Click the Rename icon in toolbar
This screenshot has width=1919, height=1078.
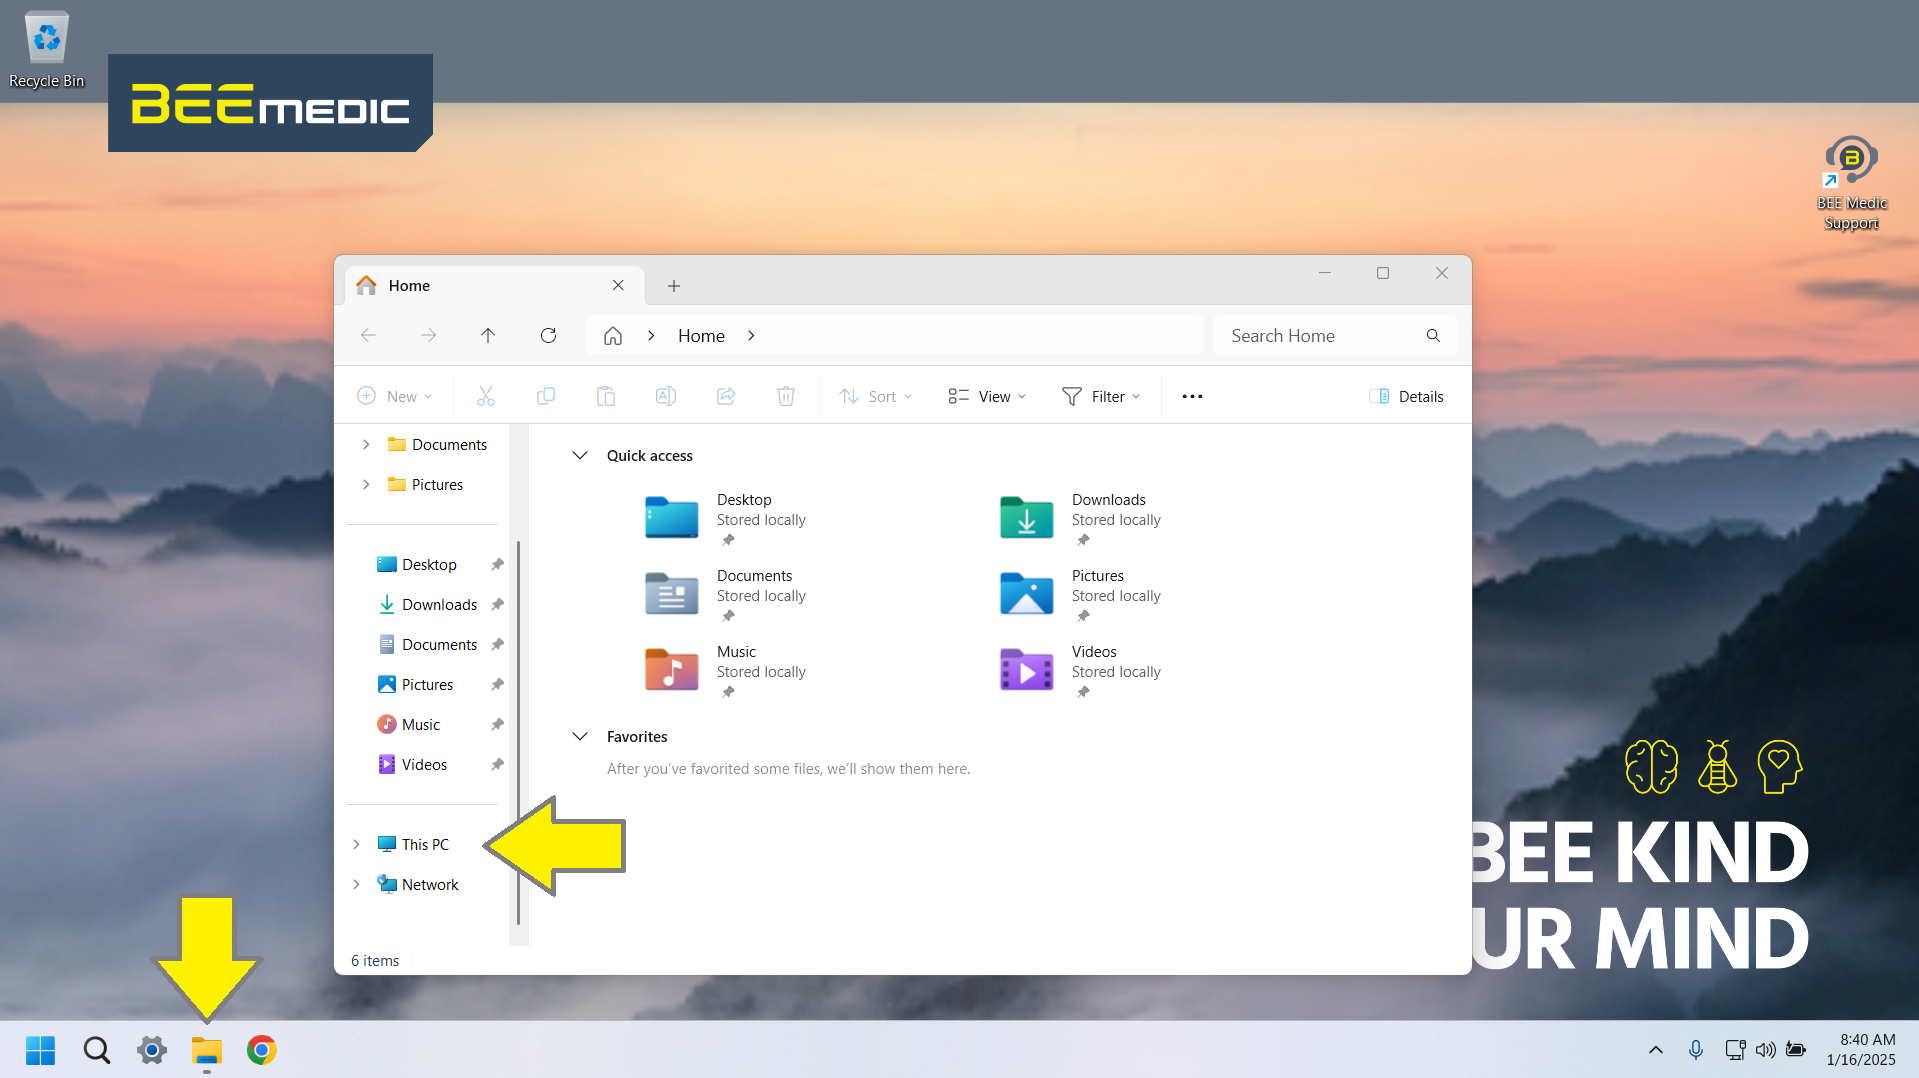(x=666, y=396)
